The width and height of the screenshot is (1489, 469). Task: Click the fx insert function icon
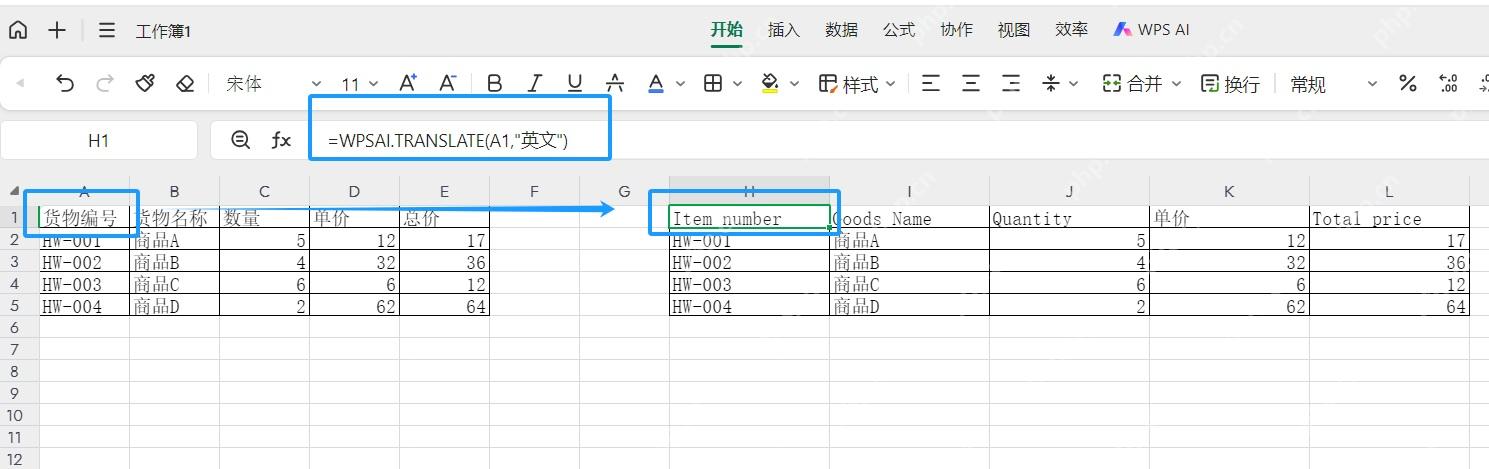point(281,140)
